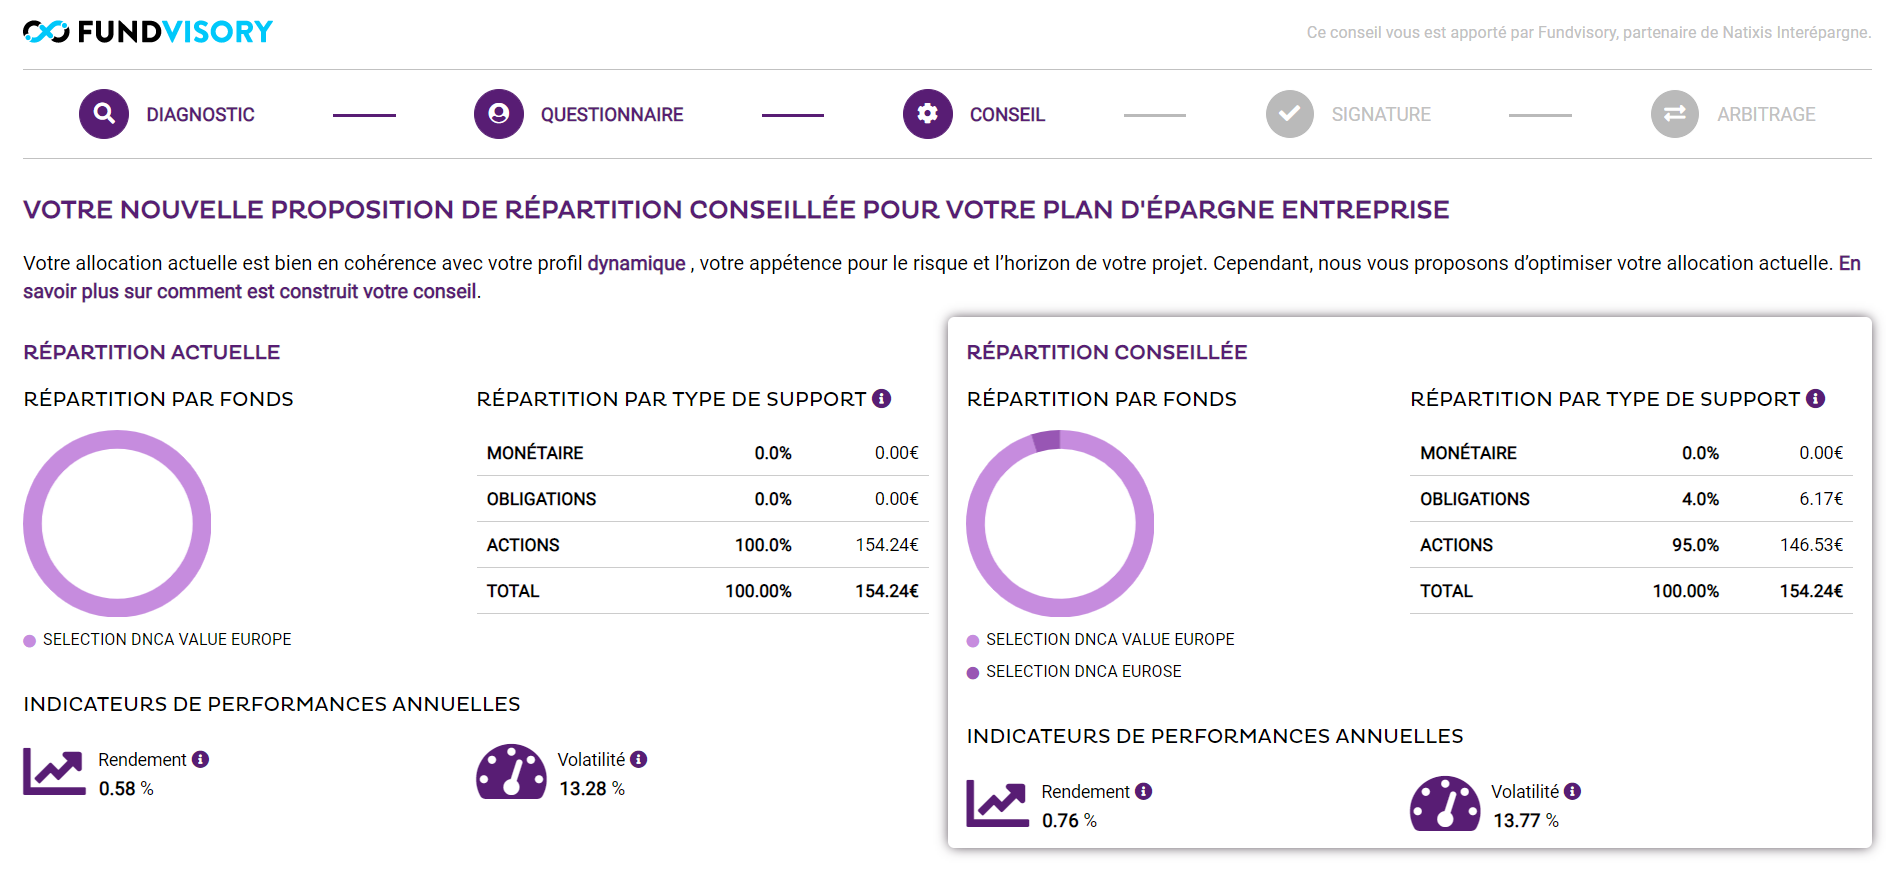Viewport: 1886px width, 869px height.
Task: Click the Signature checkmark step icon
Action: (x=1289, y=114)
